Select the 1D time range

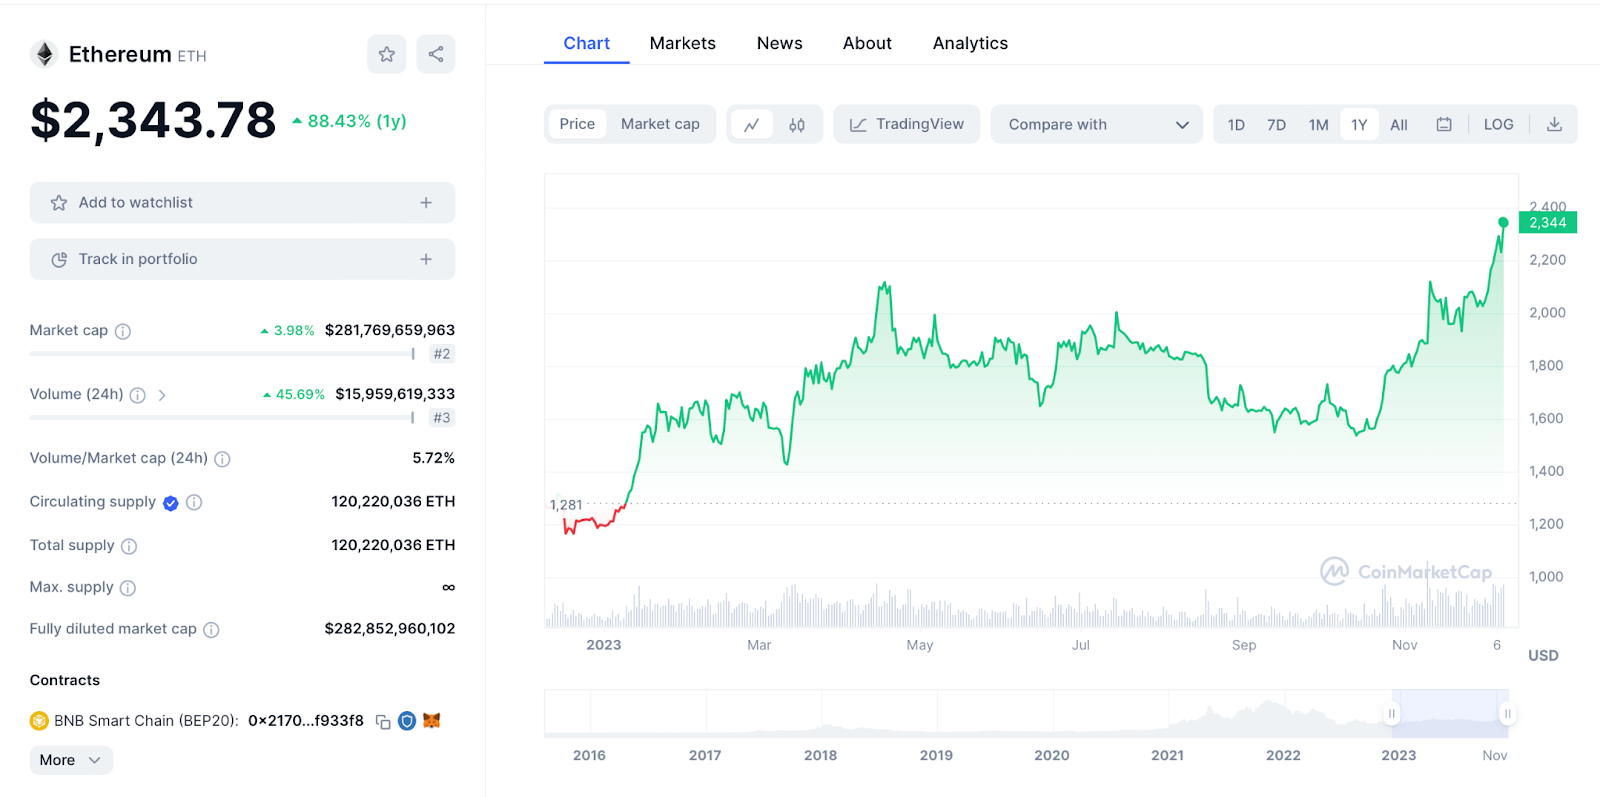click(x=1236, y=125)
